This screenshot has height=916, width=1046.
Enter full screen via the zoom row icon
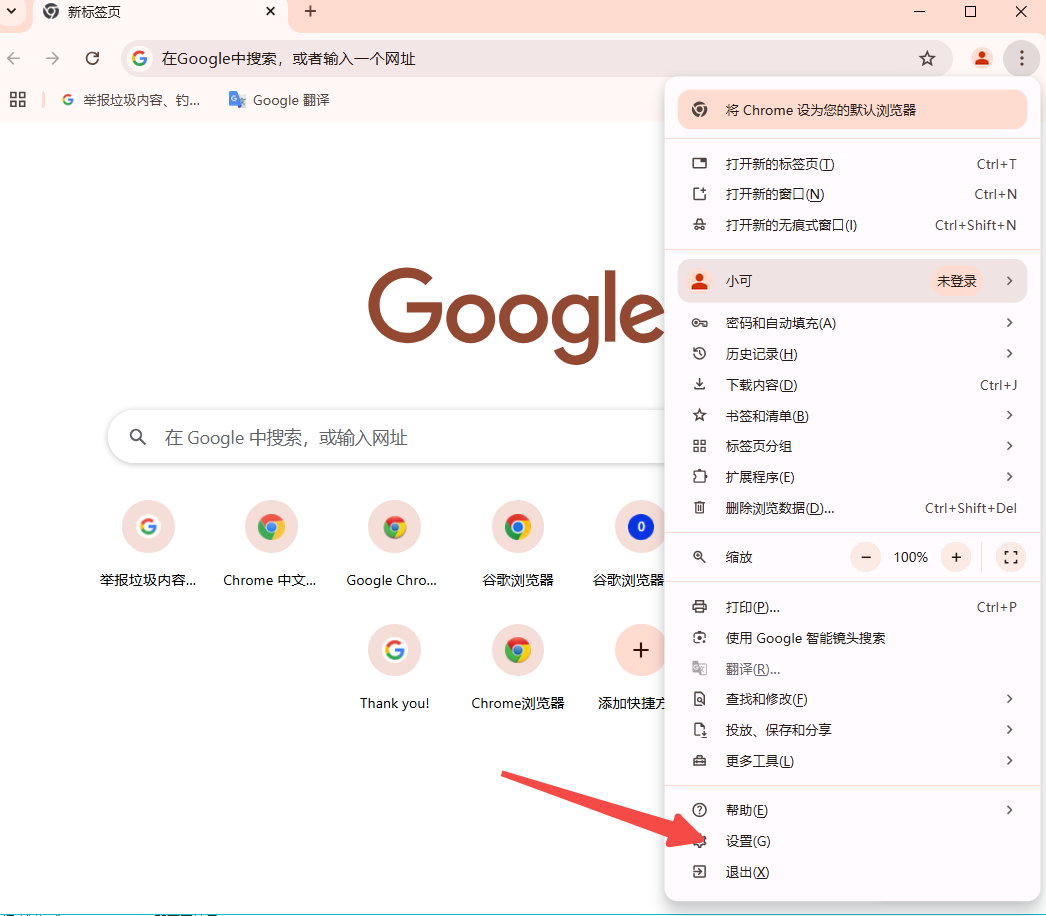pyautogui.click(x=1010, y=557)
